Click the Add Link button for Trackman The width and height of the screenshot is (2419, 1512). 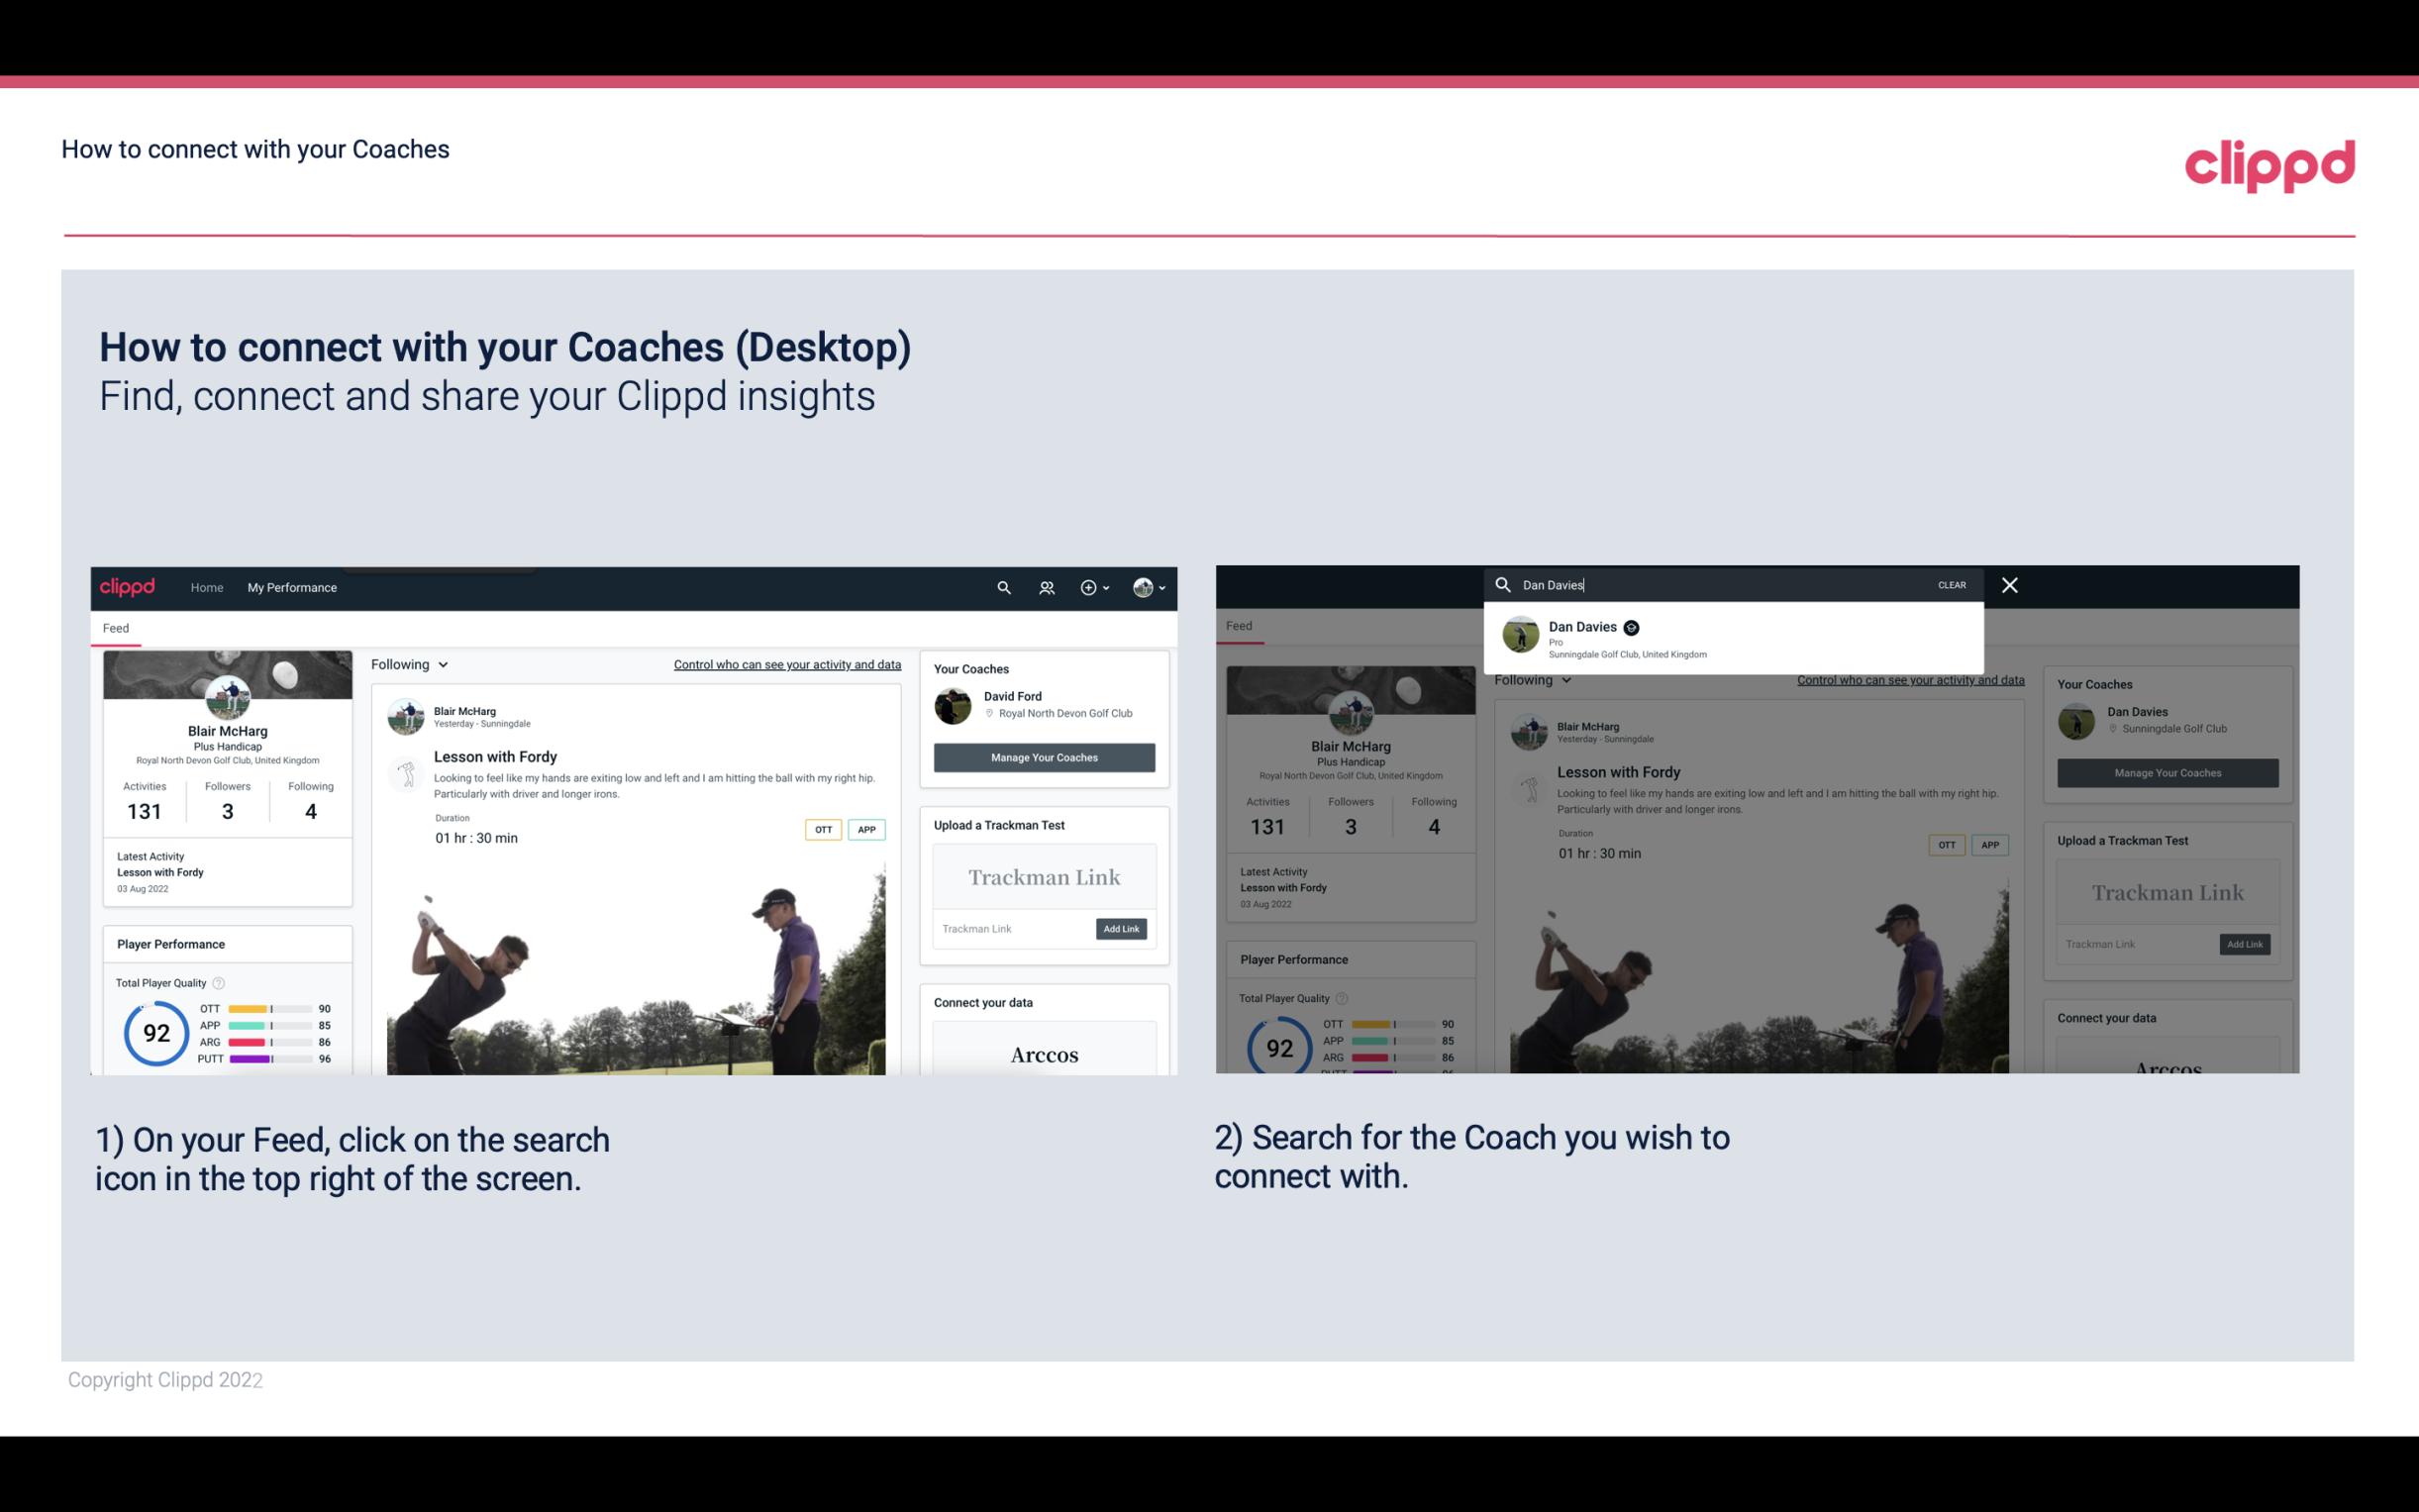[x=1122, y=929]
